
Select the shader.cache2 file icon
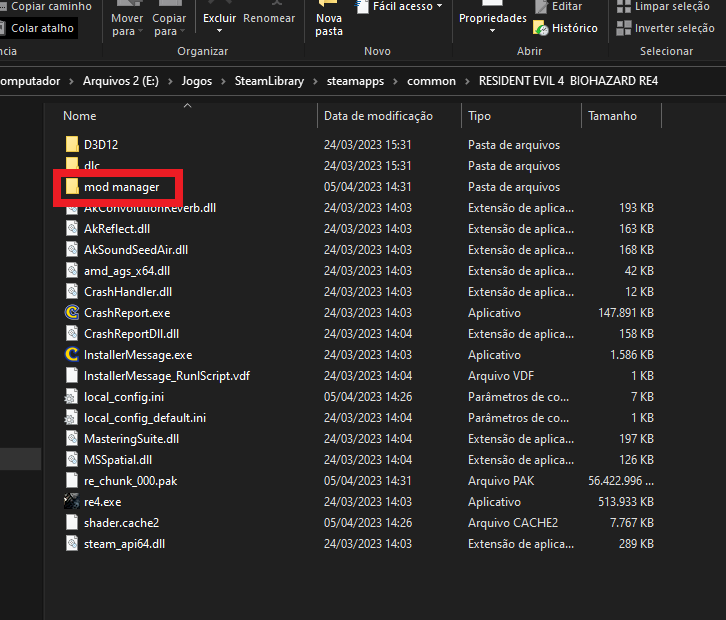[72, 523]
